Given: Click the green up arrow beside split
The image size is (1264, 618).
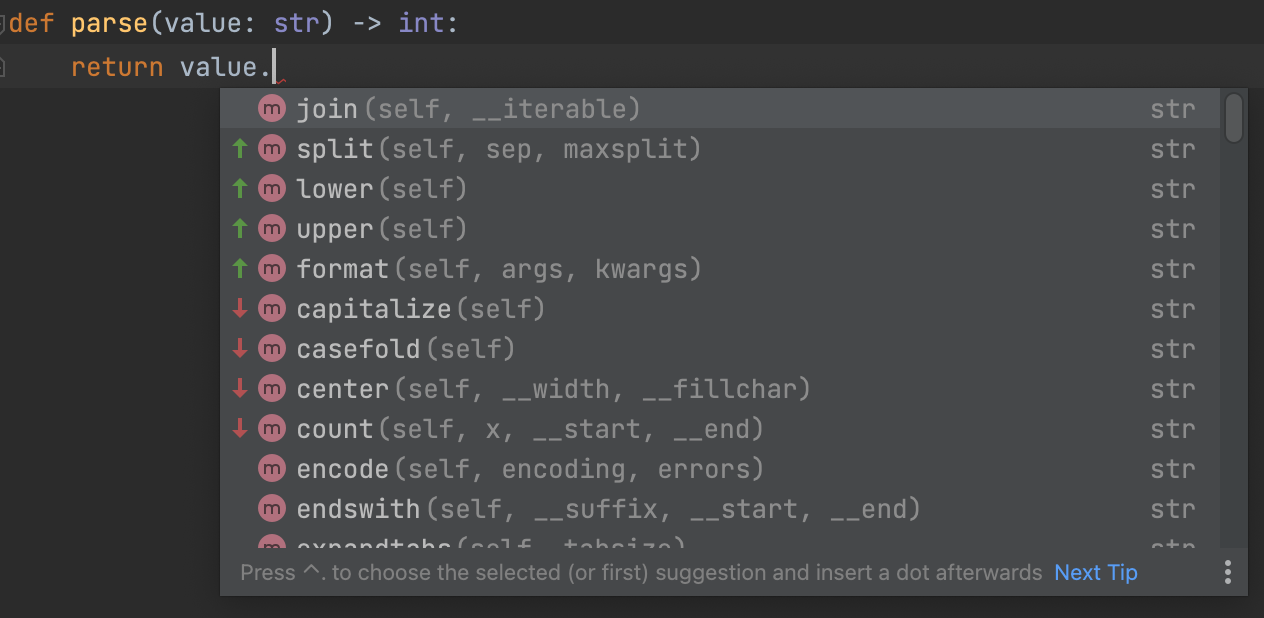Looking at the screenshot, I should coord(239,149).
